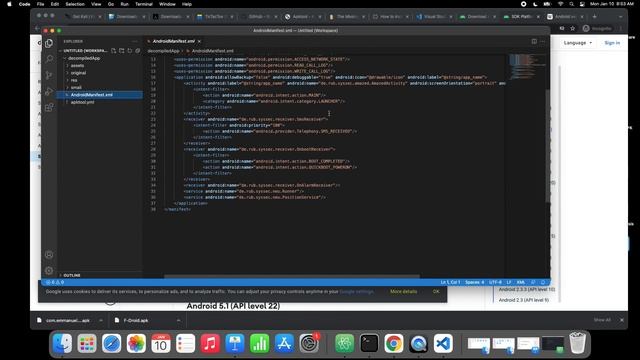Open the Selection menu
Image resolution: width=640 pixels, height=360 pixels.
pos(75,4)
